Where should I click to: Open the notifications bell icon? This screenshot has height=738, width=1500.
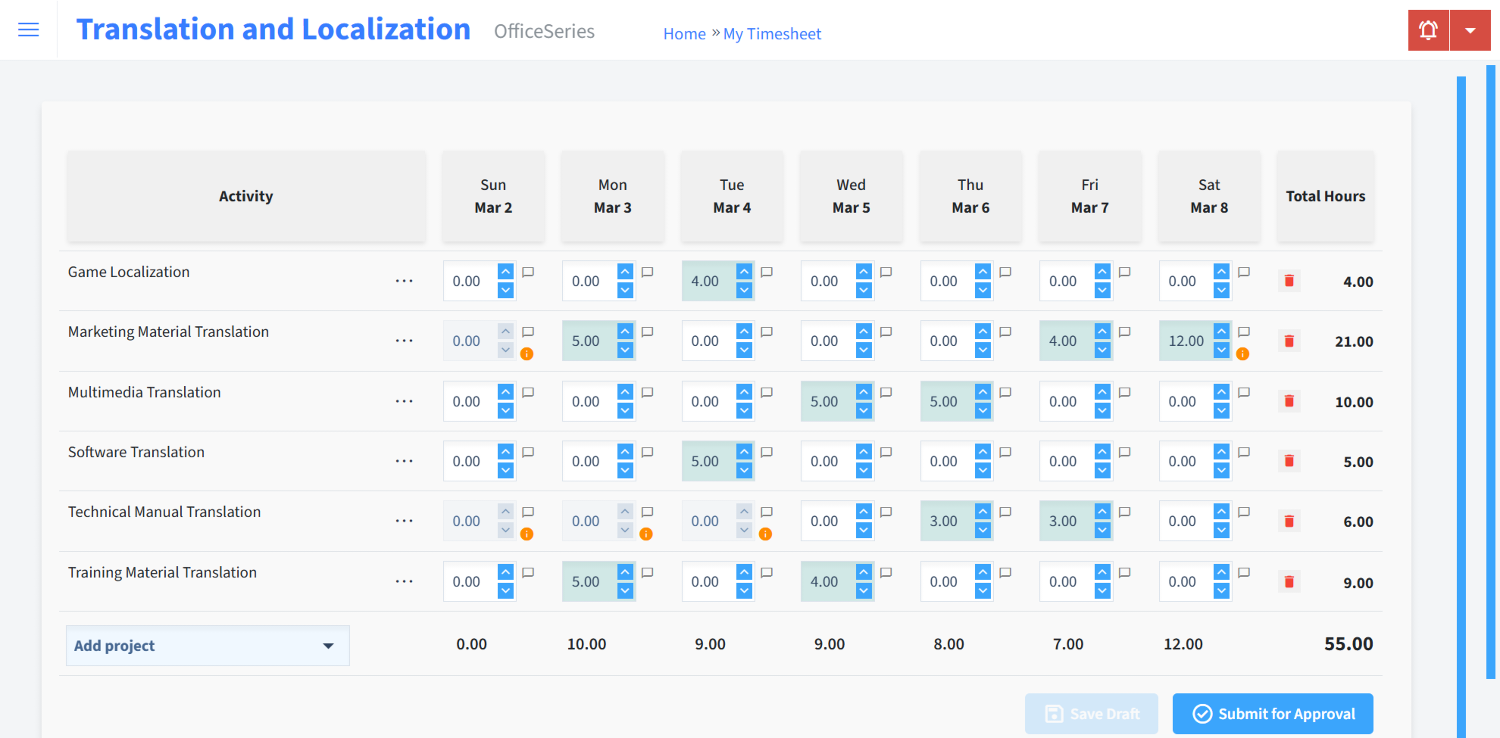click(1427, 29)
